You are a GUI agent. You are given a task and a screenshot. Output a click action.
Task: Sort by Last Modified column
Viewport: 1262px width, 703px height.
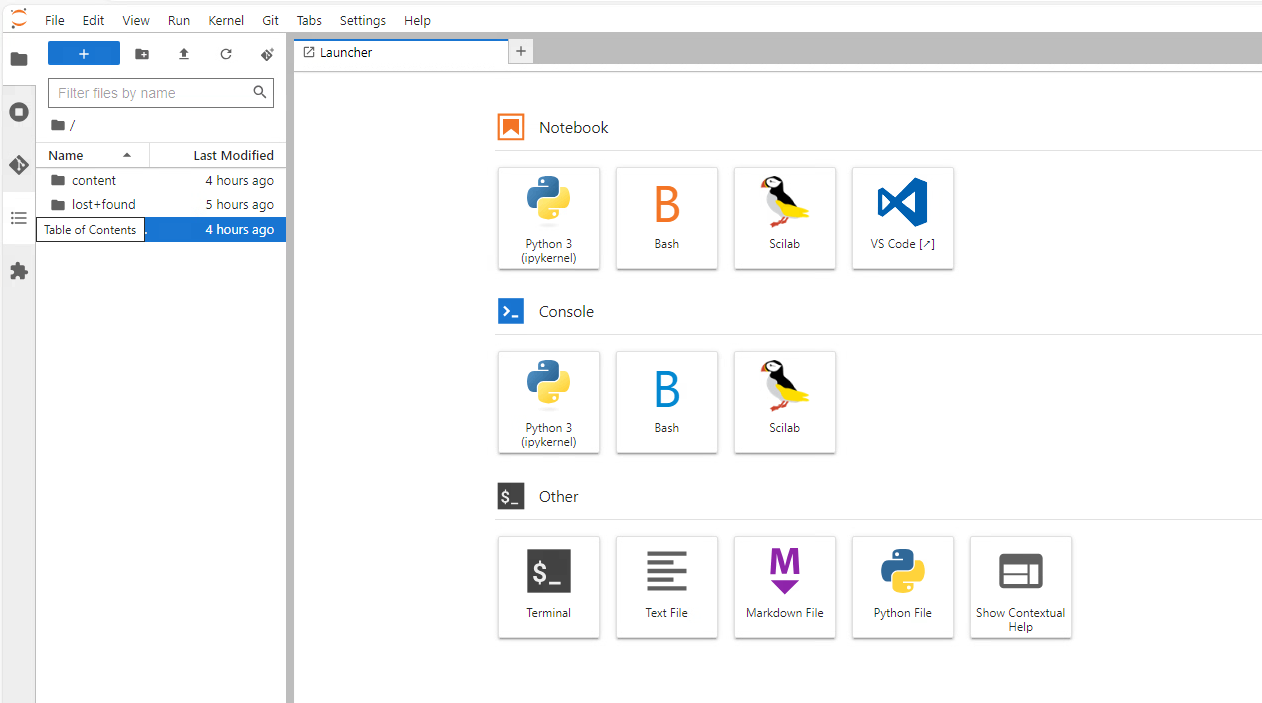click(x=218, y=155)
